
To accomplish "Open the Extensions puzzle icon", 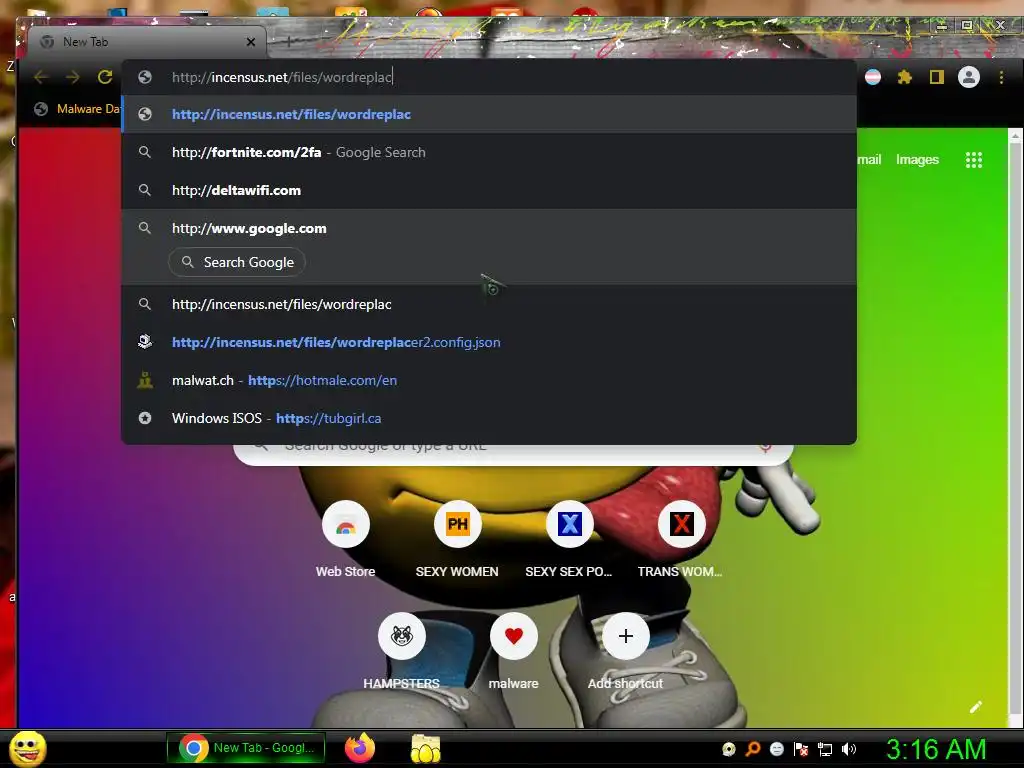I will pos(904,77).
